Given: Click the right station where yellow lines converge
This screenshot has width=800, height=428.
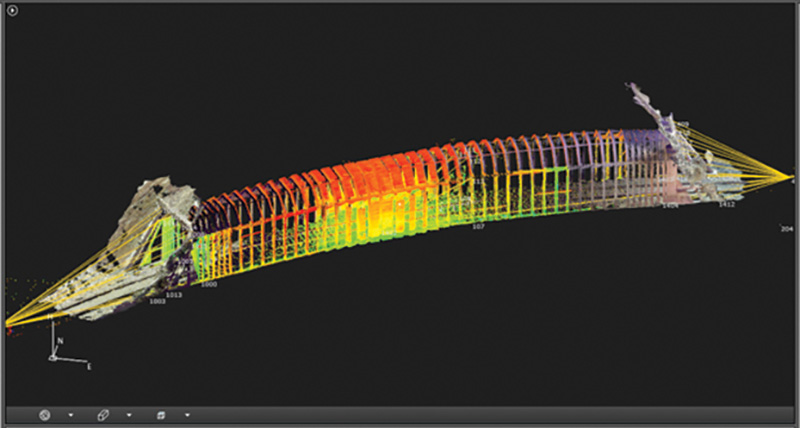Looking at the screenshot, I should tap(789, 175).
